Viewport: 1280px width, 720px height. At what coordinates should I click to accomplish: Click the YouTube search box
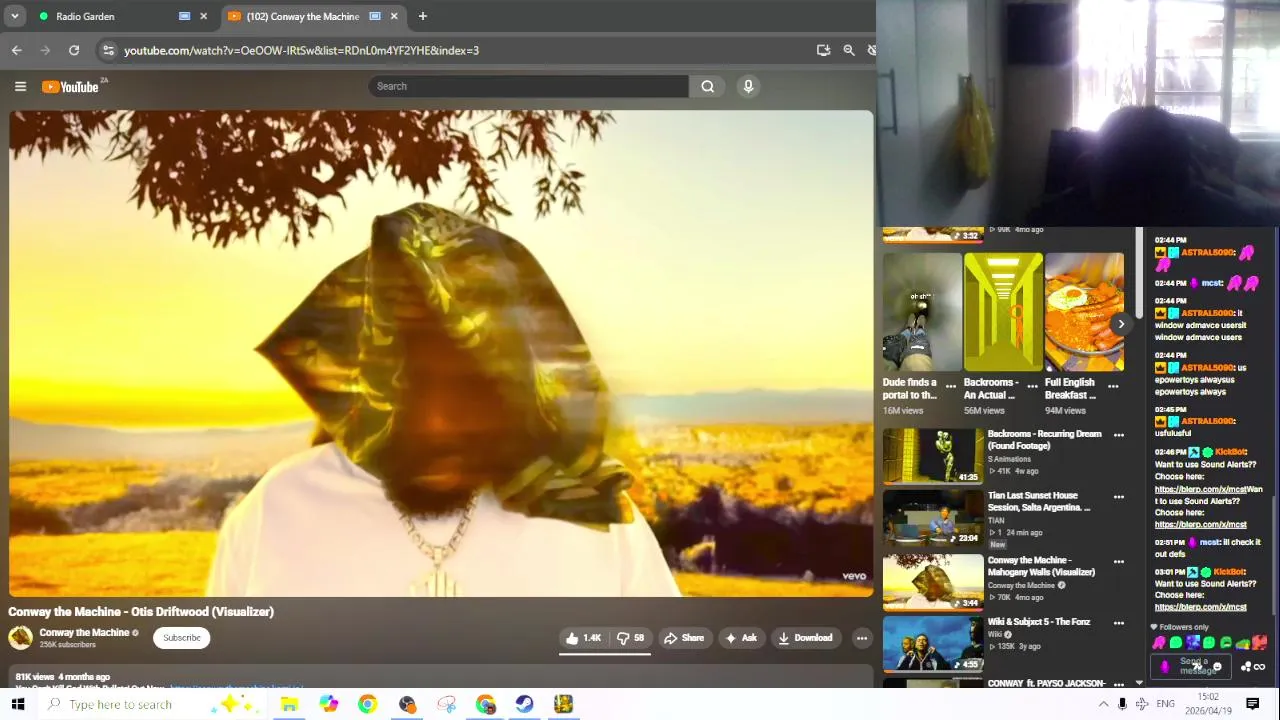tap(528, 86)
